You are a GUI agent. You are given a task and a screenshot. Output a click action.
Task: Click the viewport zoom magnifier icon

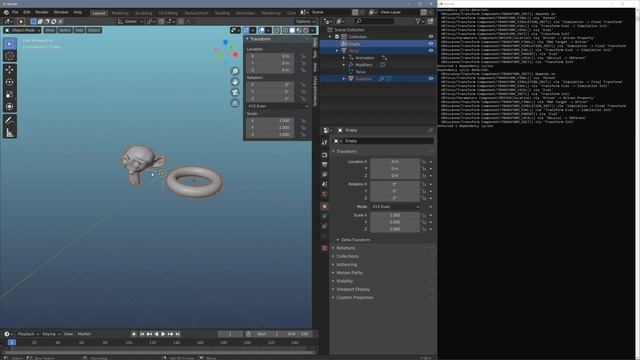click(x=235, y=71)
